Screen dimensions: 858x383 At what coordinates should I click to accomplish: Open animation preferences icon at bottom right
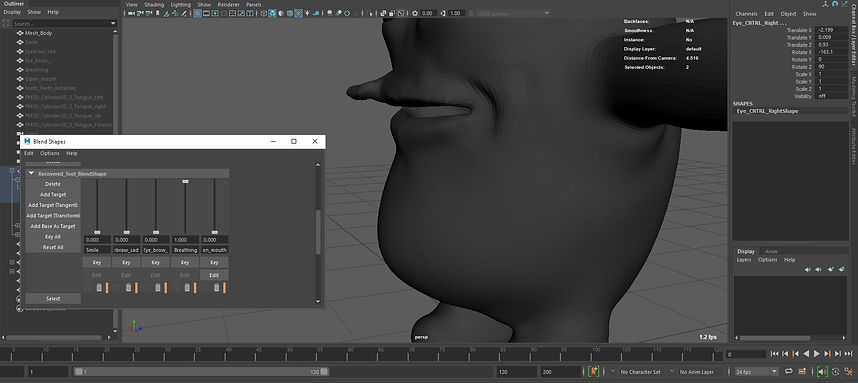[849, 372]
